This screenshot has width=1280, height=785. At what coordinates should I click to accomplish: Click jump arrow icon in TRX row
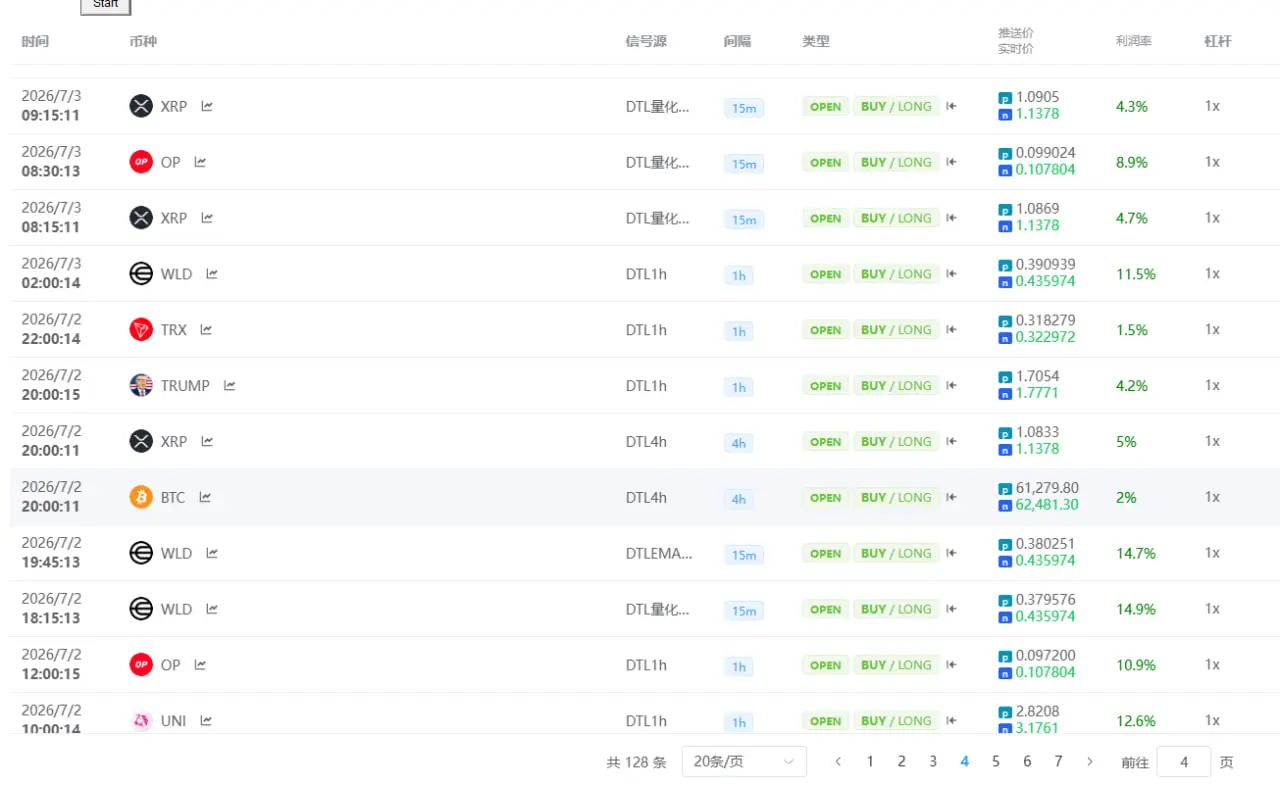click(951, 330)
